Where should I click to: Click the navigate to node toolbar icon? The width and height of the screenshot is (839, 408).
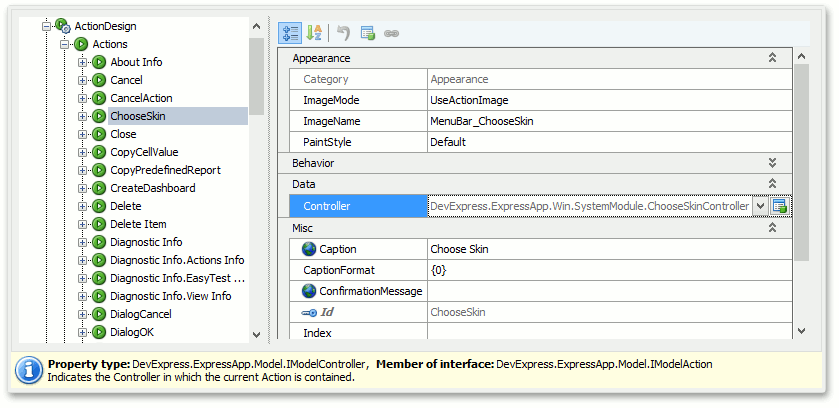coord(368,33)
